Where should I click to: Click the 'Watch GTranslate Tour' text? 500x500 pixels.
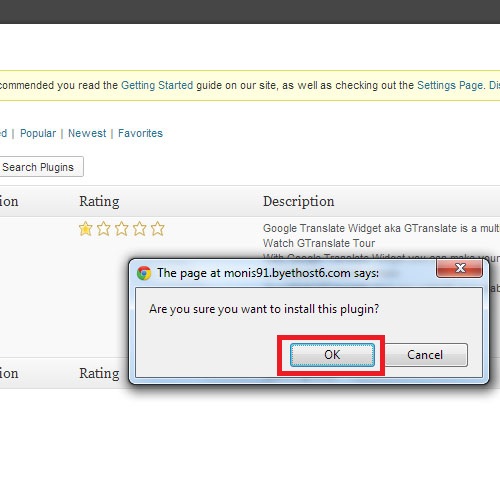click(x=319, y=243)
